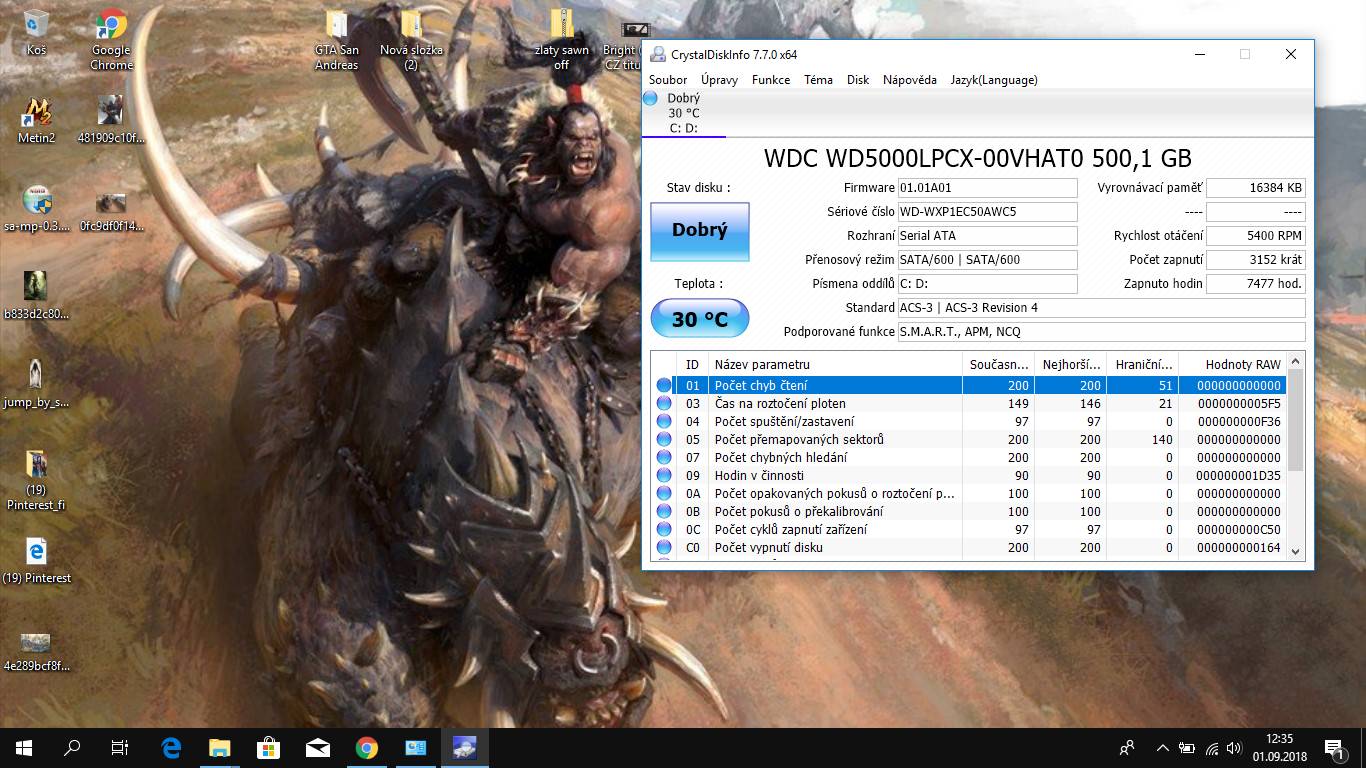Click status circle for row 05
The height and width of the screenshot is (768, 1366).
click(x=664, y=439)
